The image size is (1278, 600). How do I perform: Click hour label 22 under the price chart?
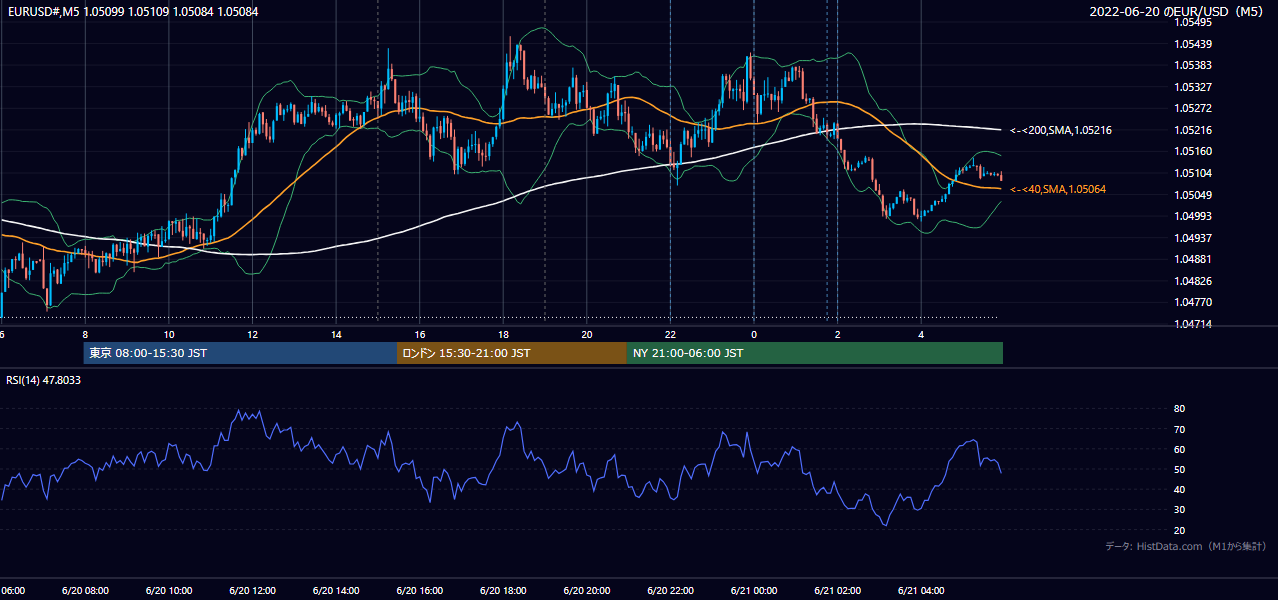click(x=670, y=334)
